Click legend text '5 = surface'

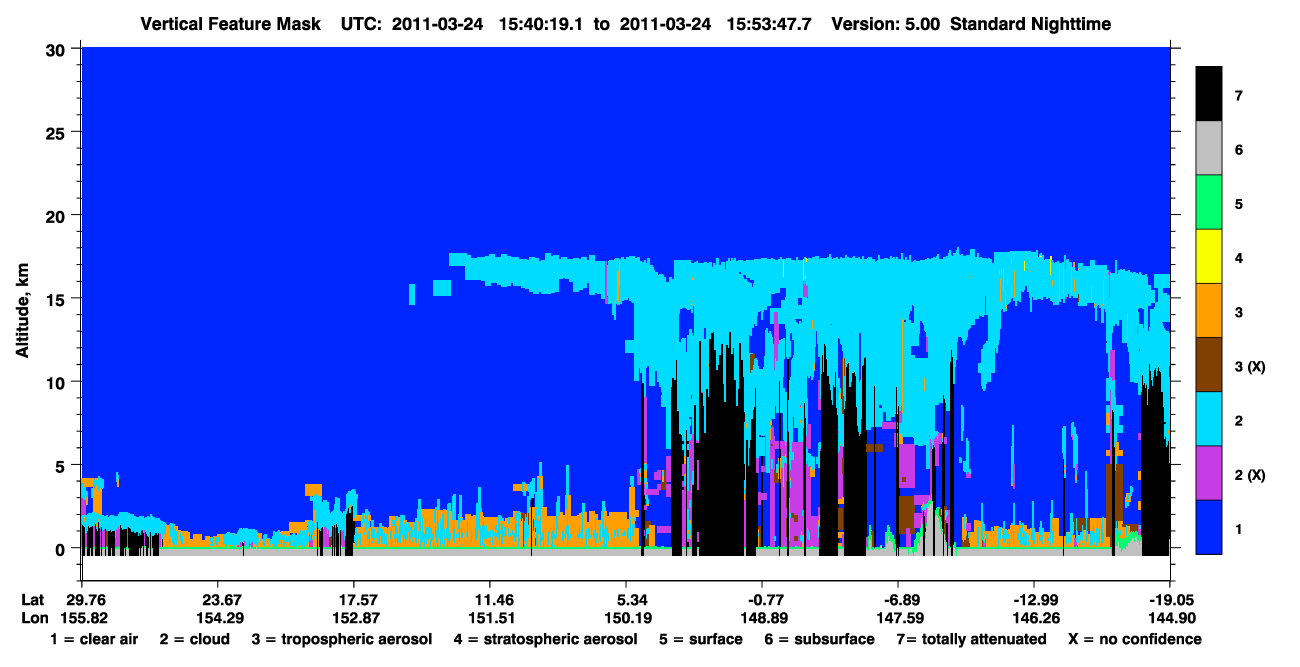(700, 639)
